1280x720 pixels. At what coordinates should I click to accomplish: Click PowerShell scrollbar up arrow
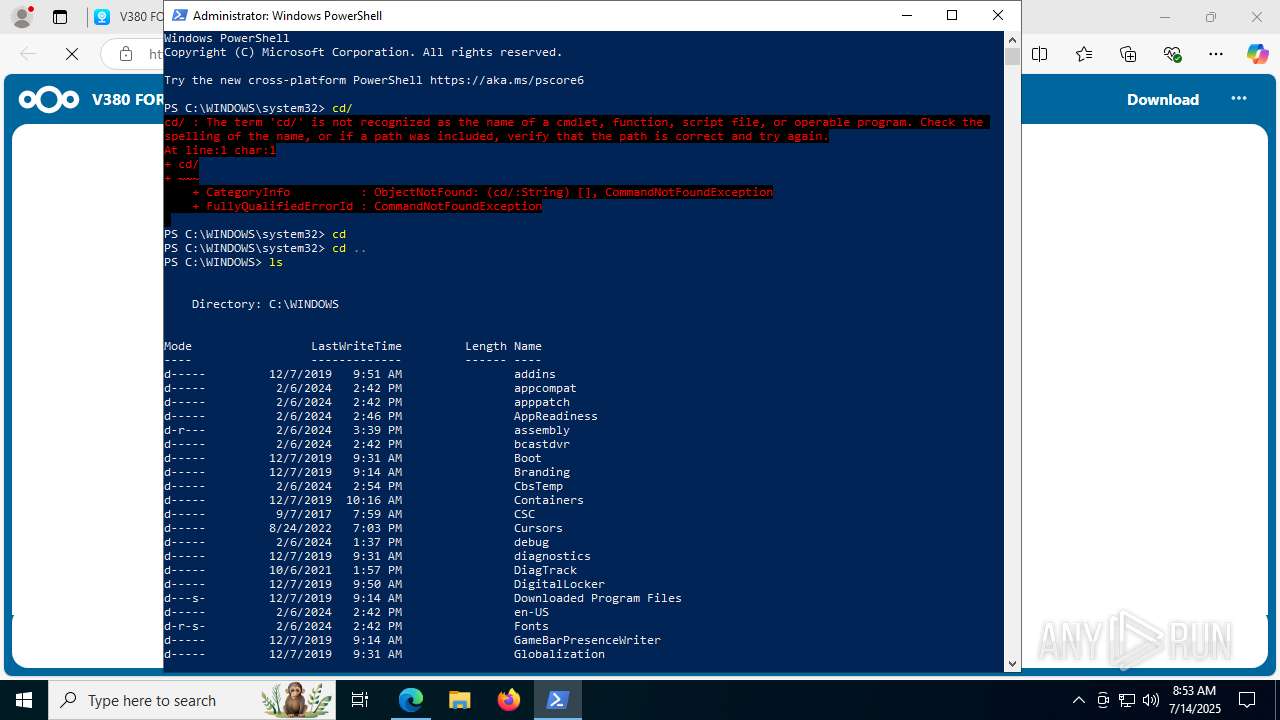(1012, 39)
